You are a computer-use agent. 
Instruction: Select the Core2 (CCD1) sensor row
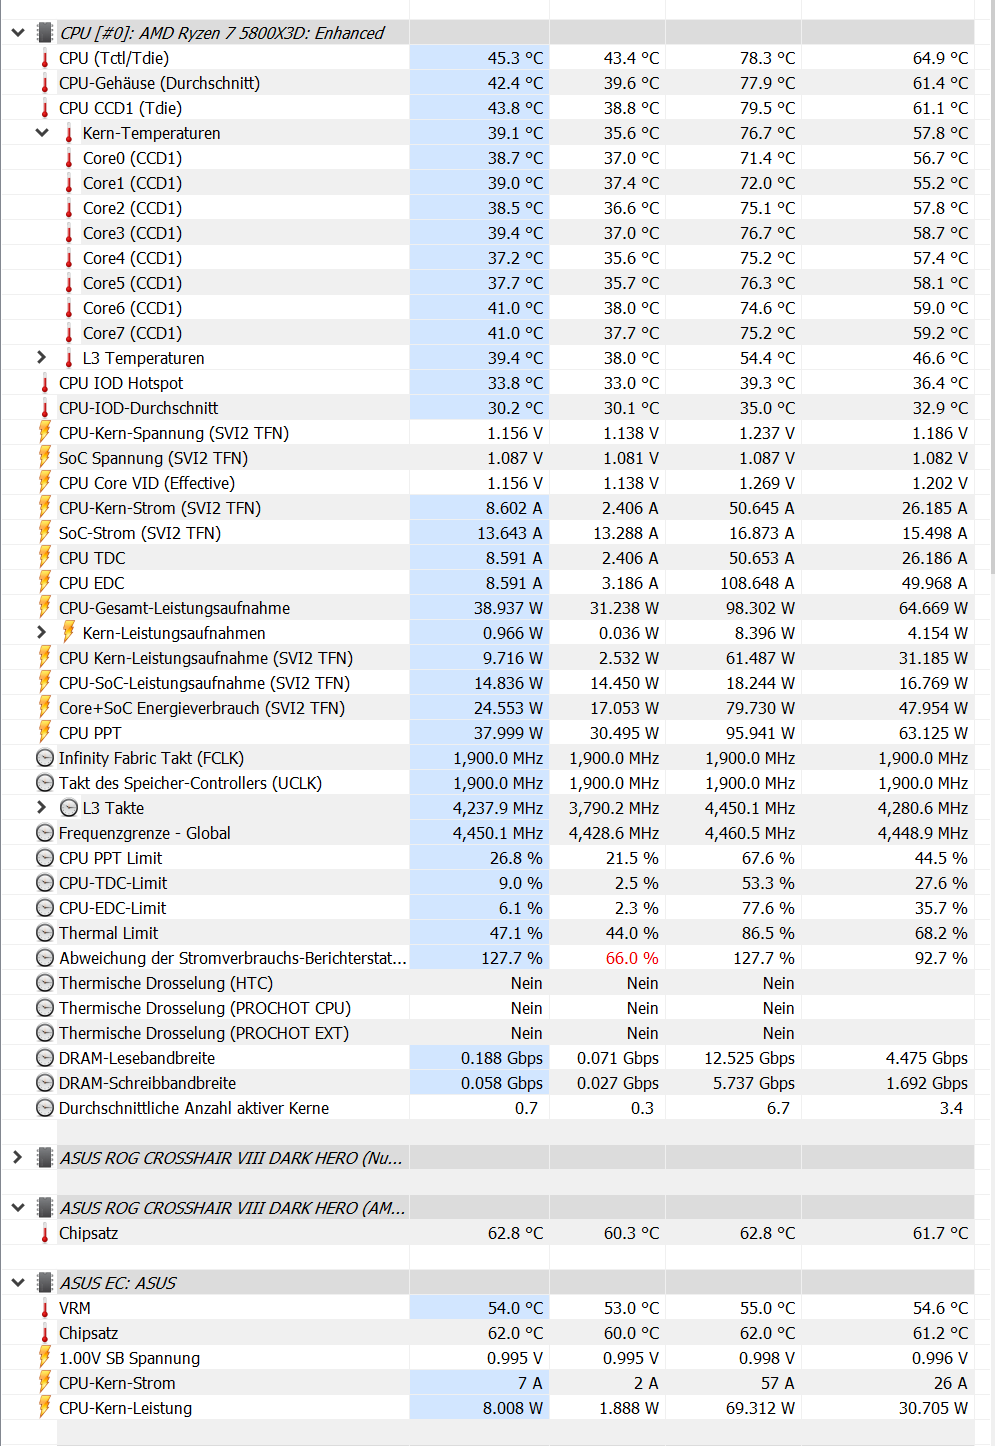pyautogui.click(x=487, y=208)
